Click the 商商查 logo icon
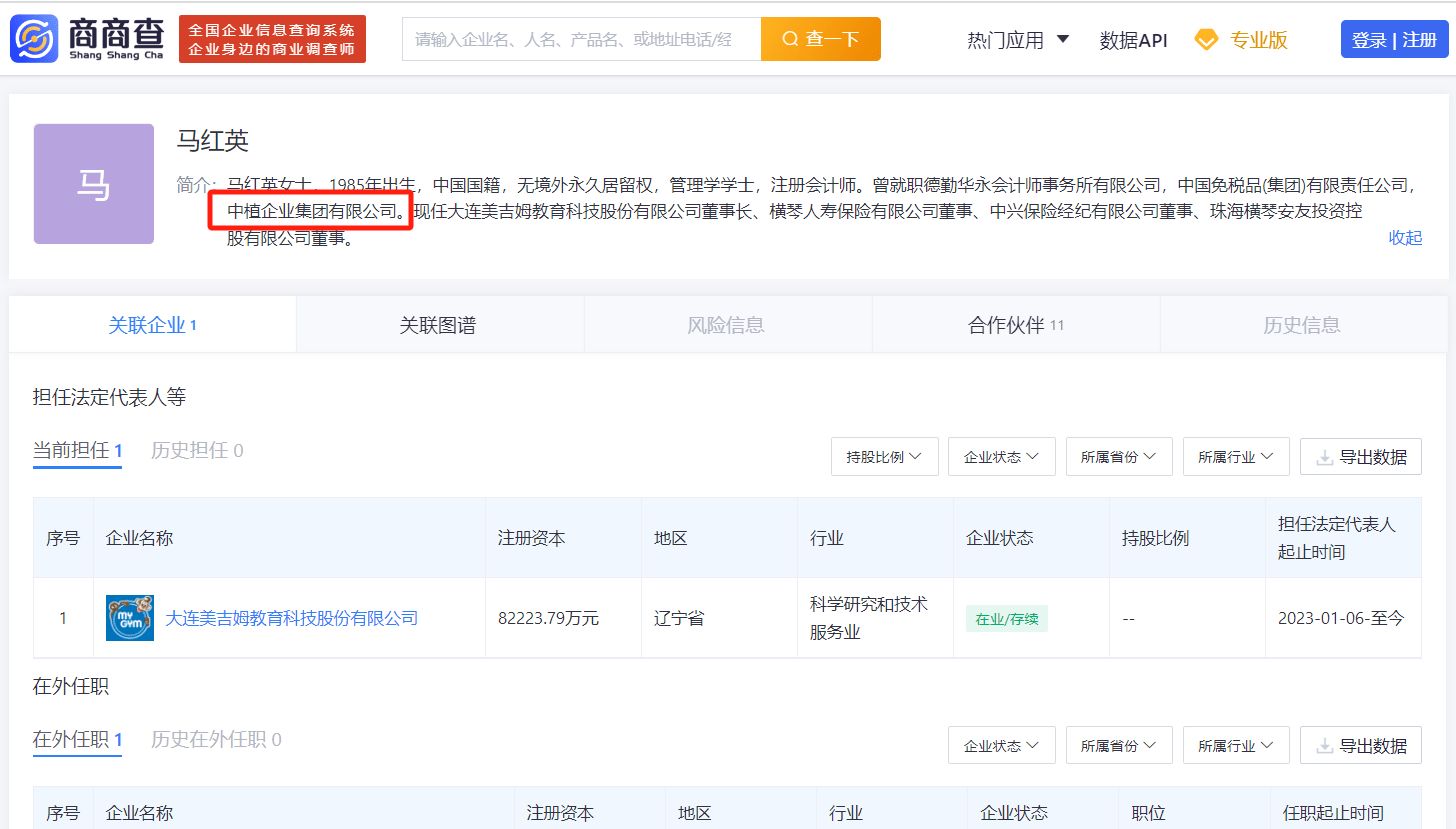 (35, 39)
